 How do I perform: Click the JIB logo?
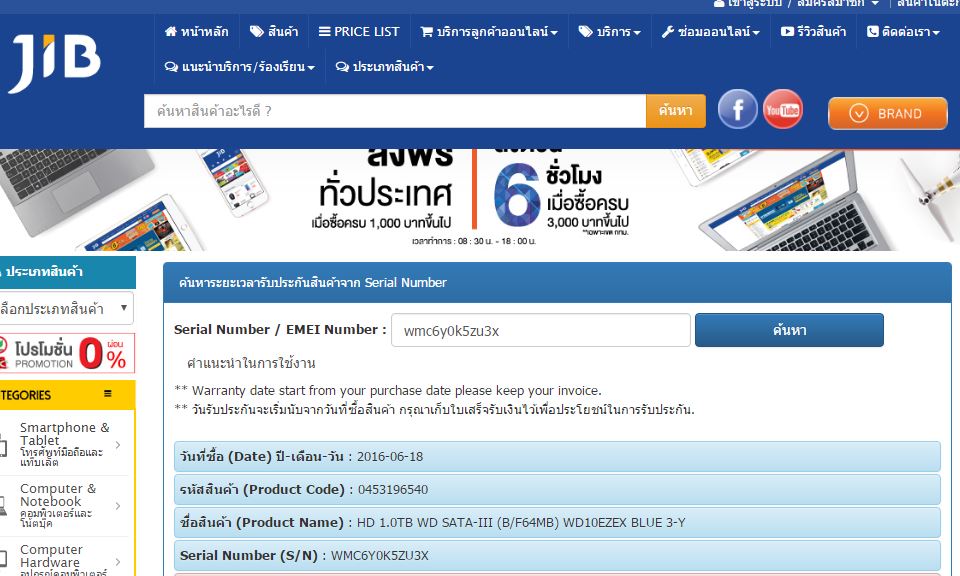tap(55, 62)
